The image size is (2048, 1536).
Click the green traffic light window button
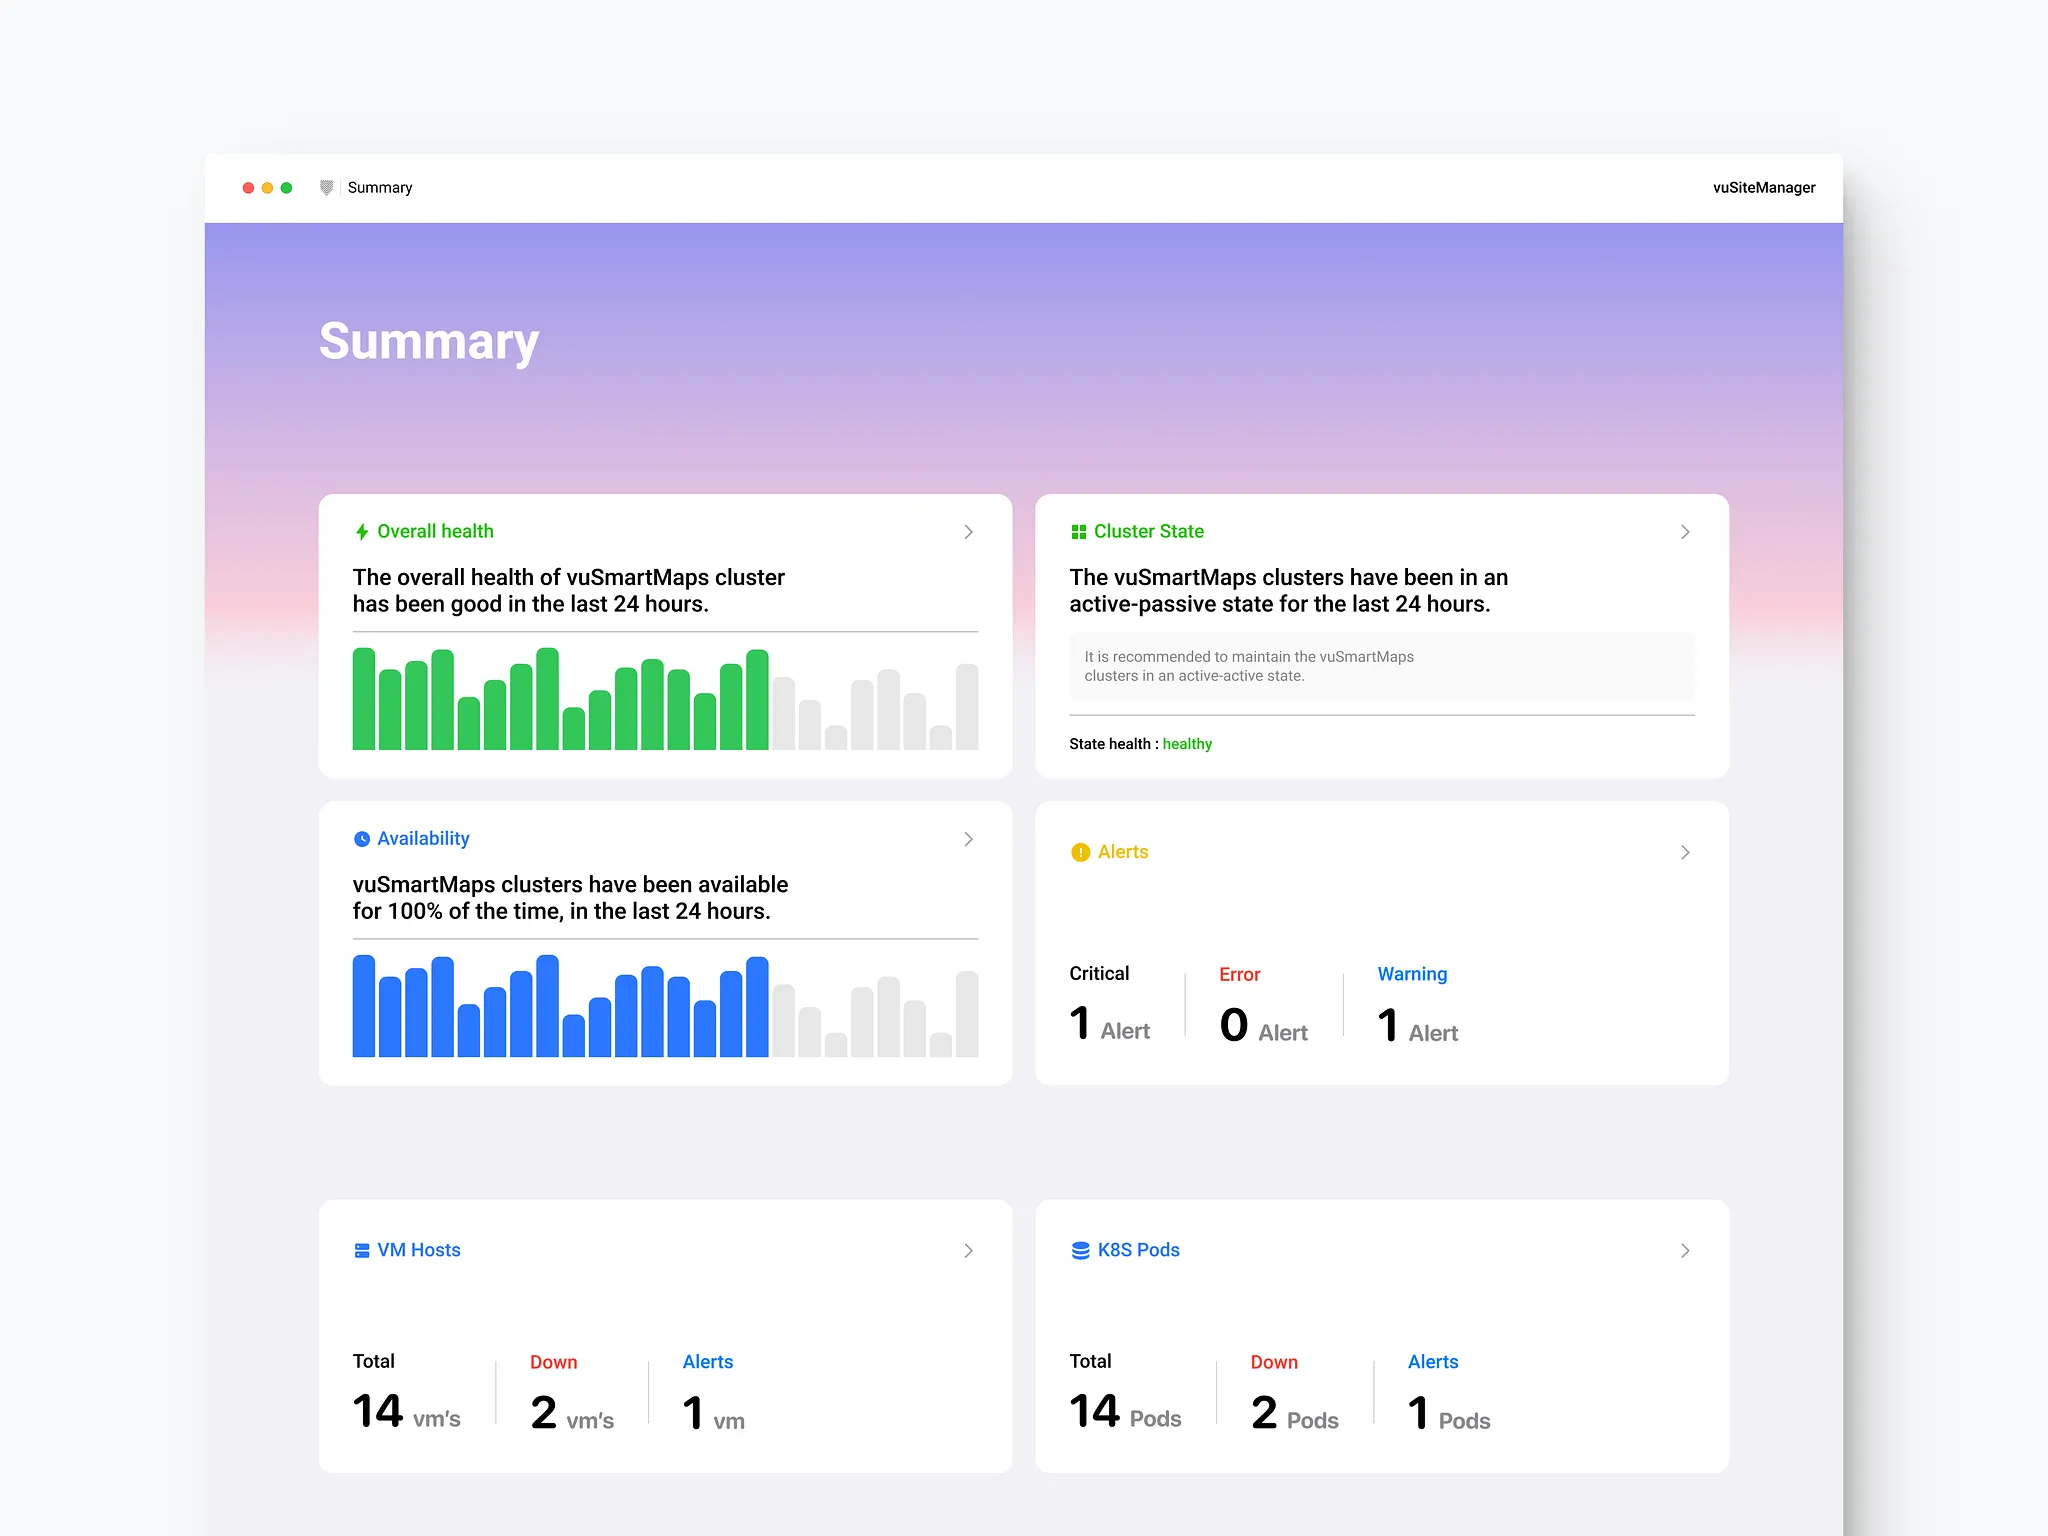click(287, 187)
